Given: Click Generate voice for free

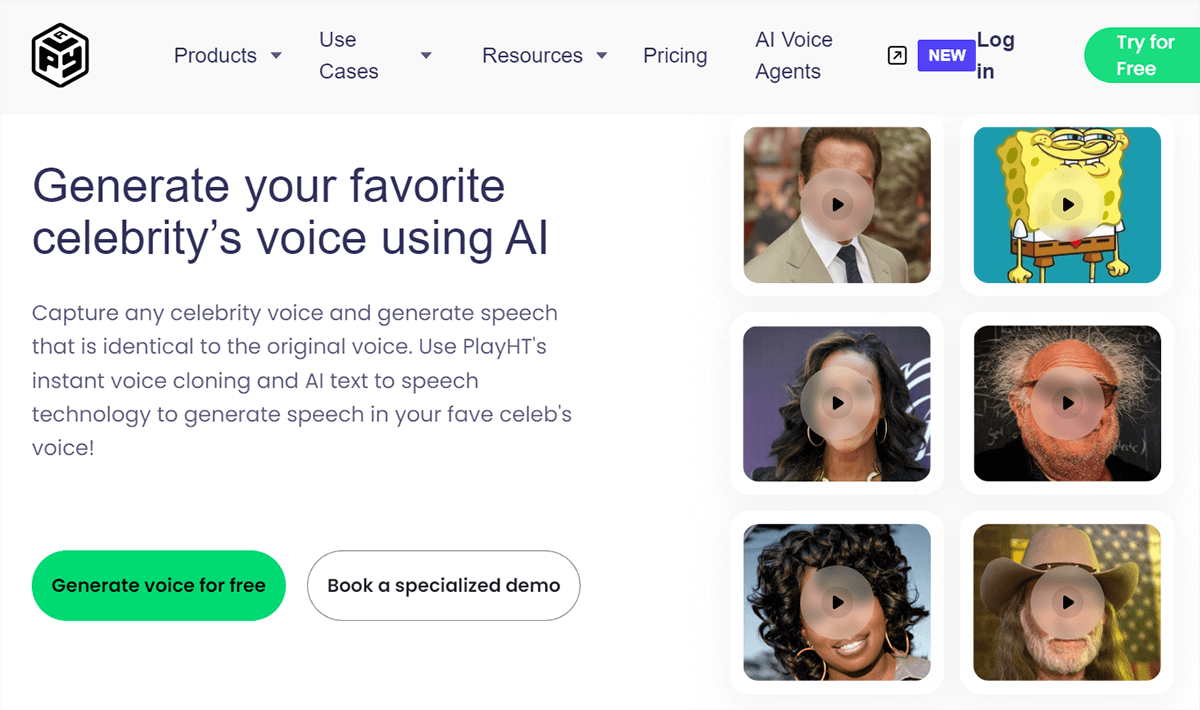Looking at the screenshot, I should 158,585.
